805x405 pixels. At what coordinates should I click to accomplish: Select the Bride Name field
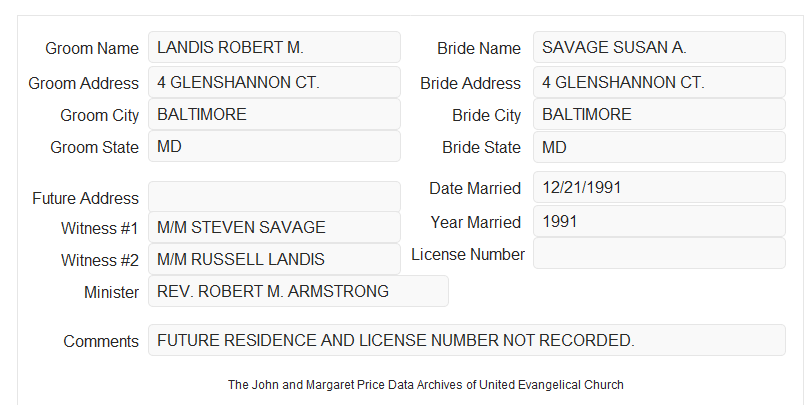point(659,47)
